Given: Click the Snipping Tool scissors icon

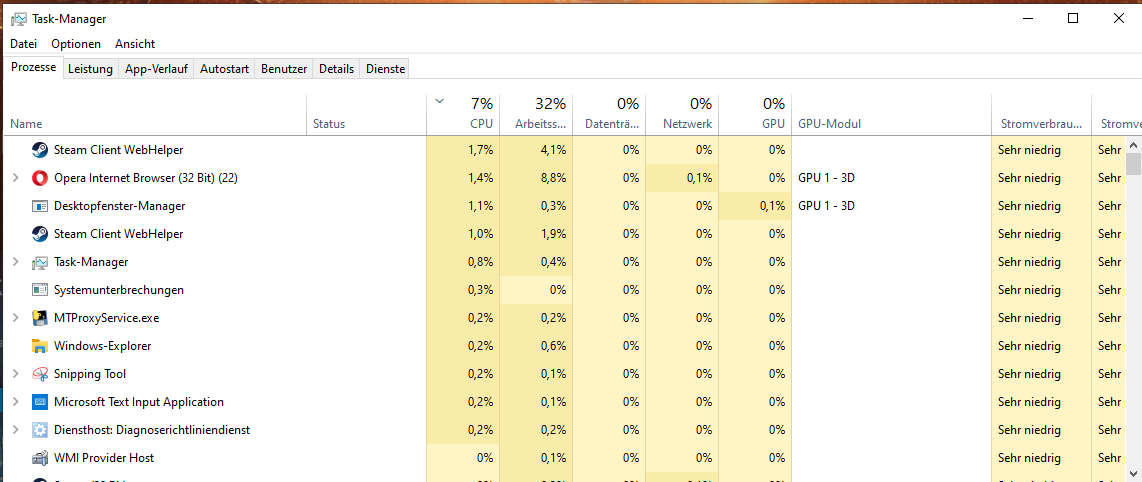Looking at the screenshot, I should 40,374.
